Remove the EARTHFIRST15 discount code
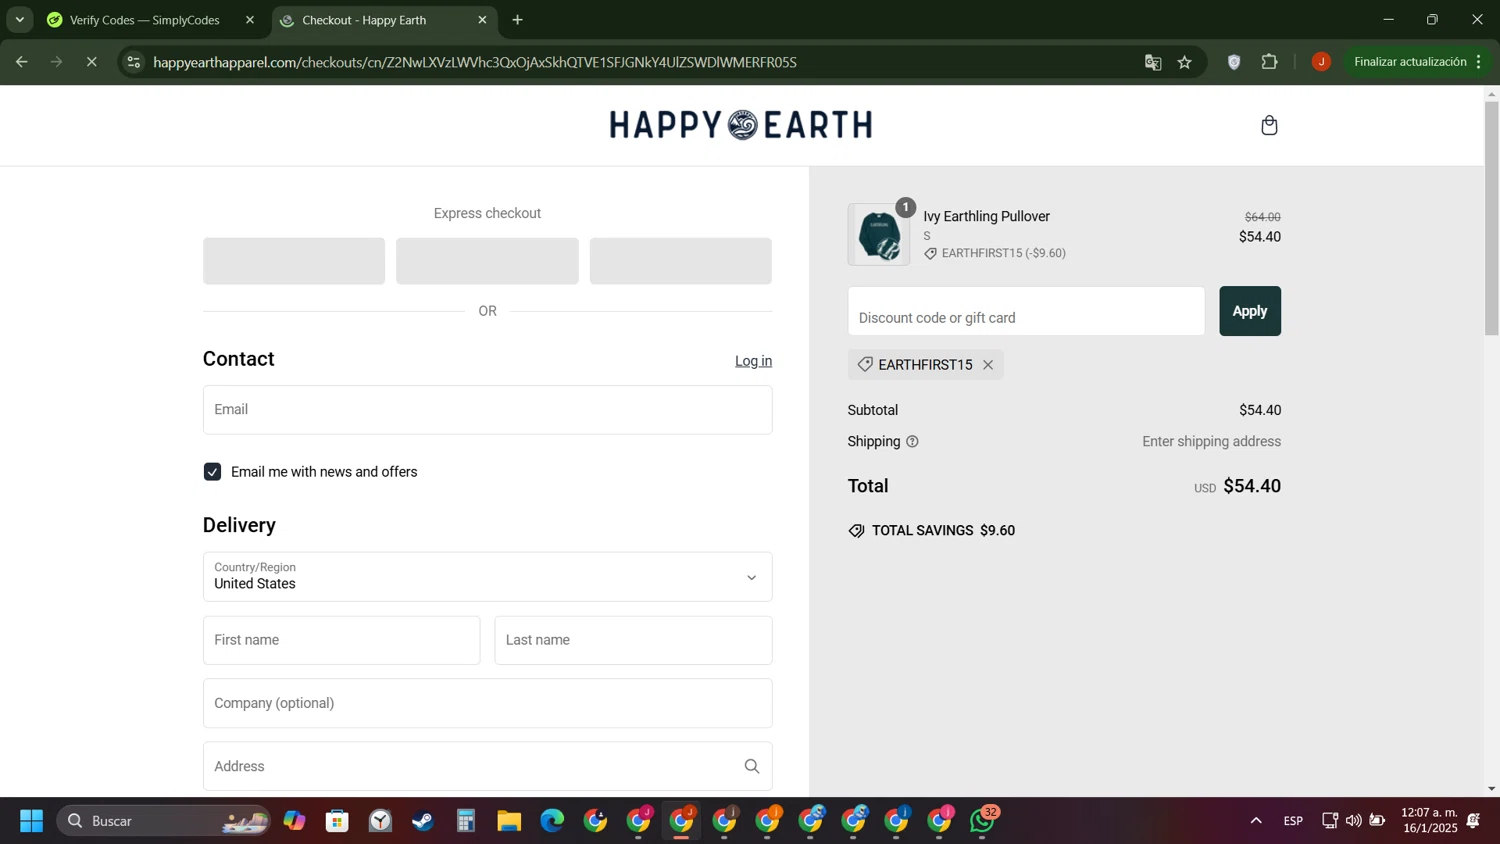The width and height of the screenshot is (1500, 844). point(988,365)
